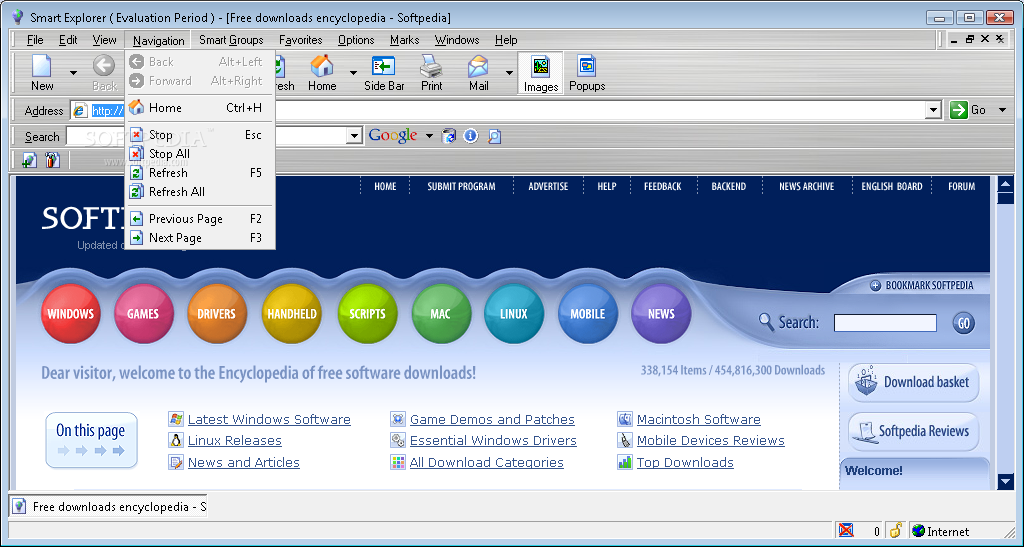Choose Next Page in Navigation menu
1024x547 pixels.
[200, 238]
